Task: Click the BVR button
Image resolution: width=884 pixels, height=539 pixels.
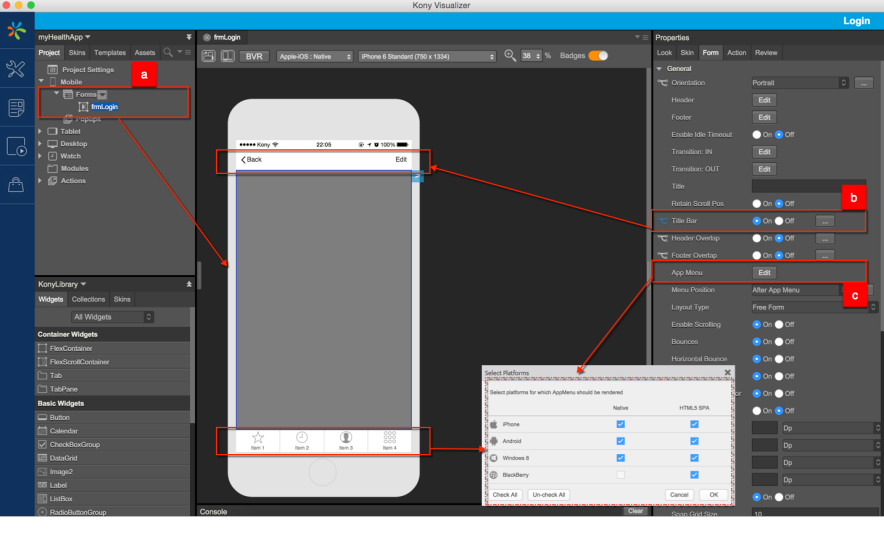Action: click(254, 56)
